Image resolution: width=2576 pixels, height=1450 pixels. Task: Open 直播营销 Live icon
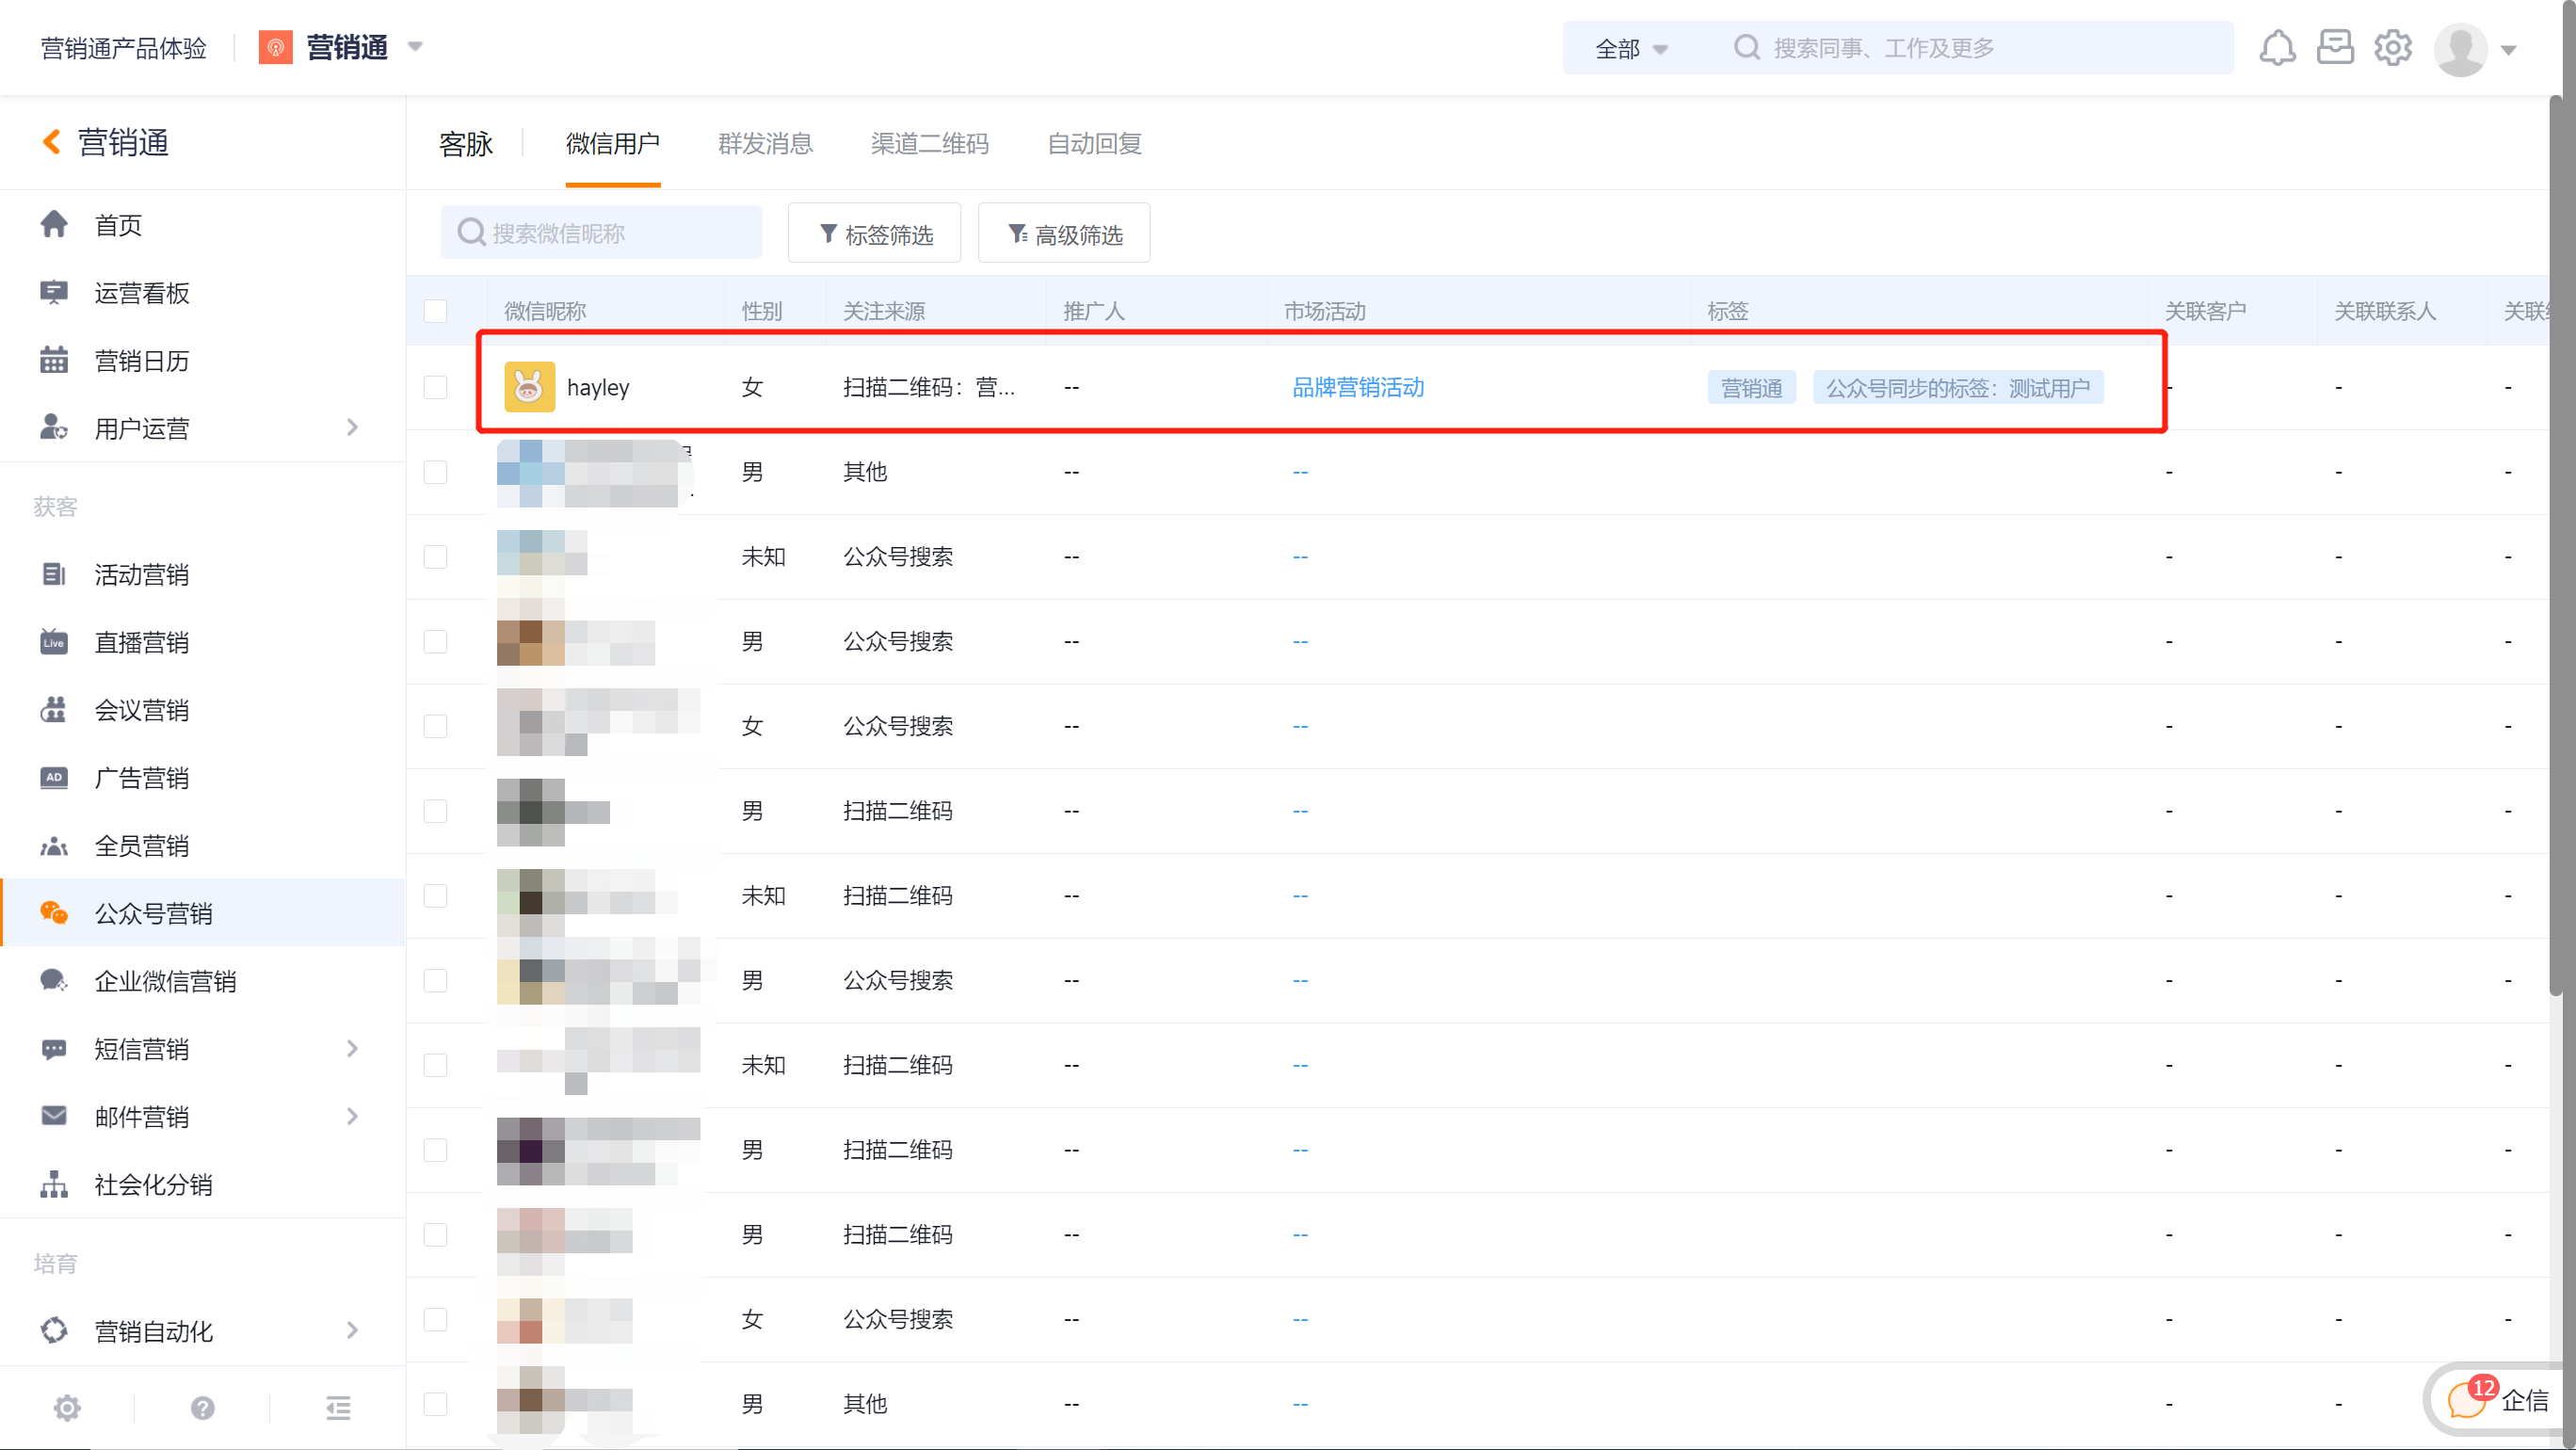tap(54, 642)
